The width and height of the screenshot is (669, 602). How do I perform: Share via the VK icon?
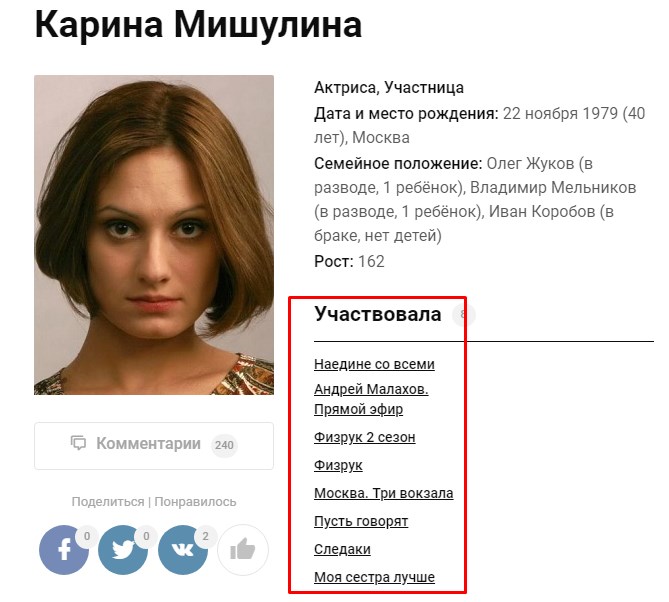[183, 550]
